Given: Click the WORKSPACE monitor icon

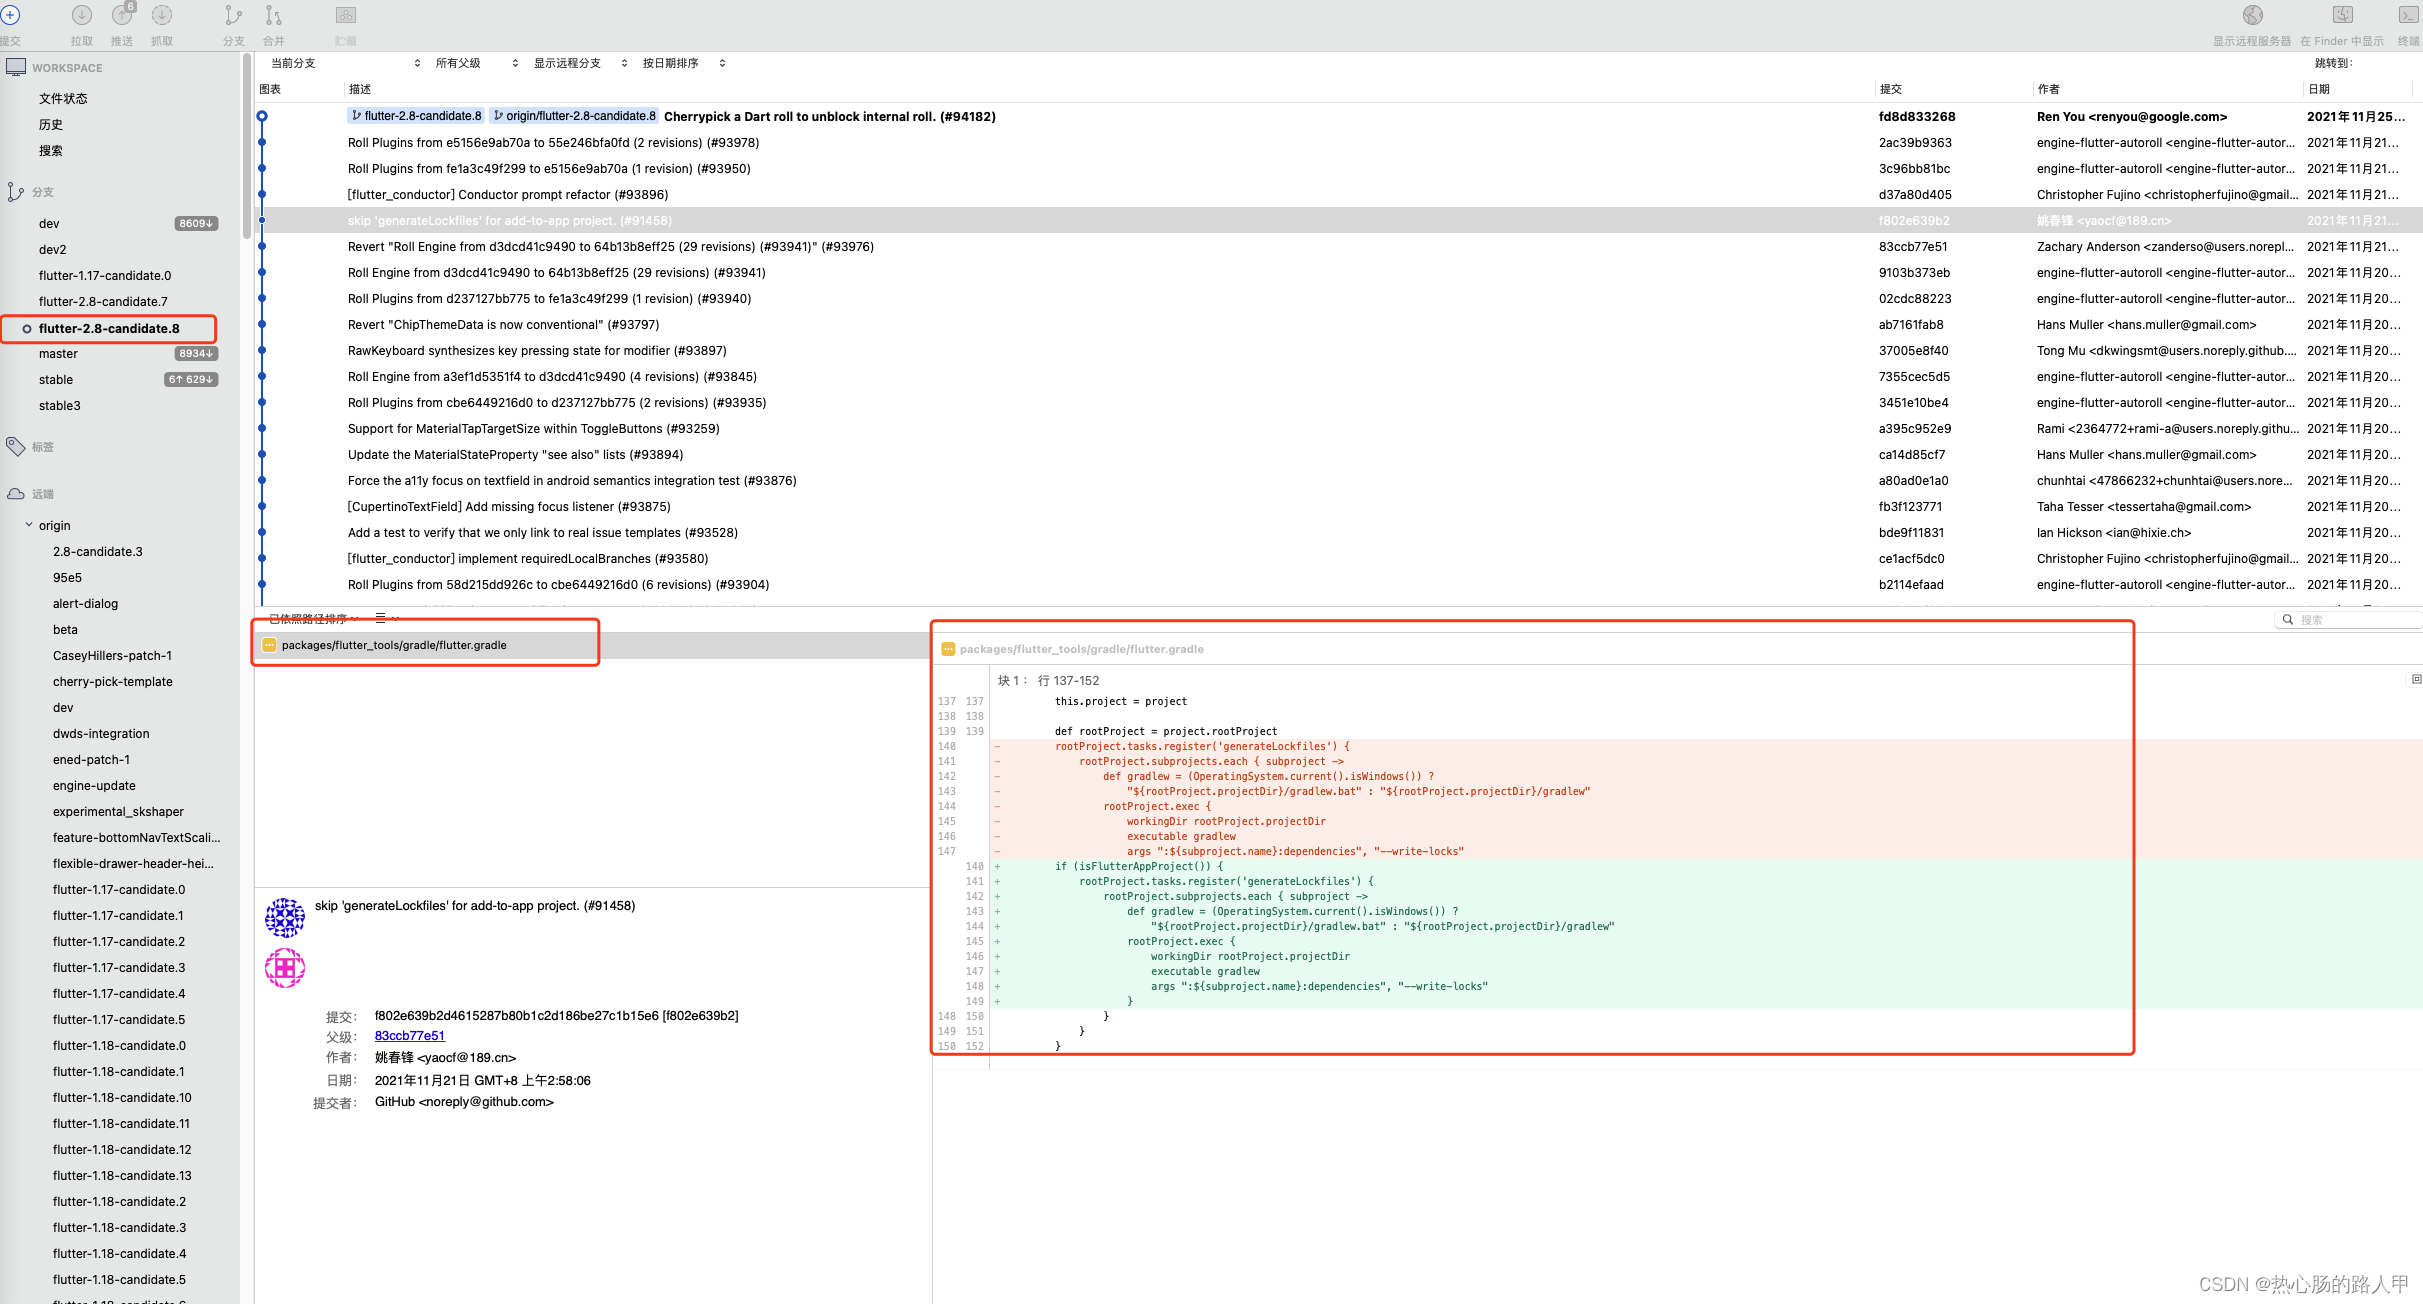Looking at the screenshot, I should 16,68.
